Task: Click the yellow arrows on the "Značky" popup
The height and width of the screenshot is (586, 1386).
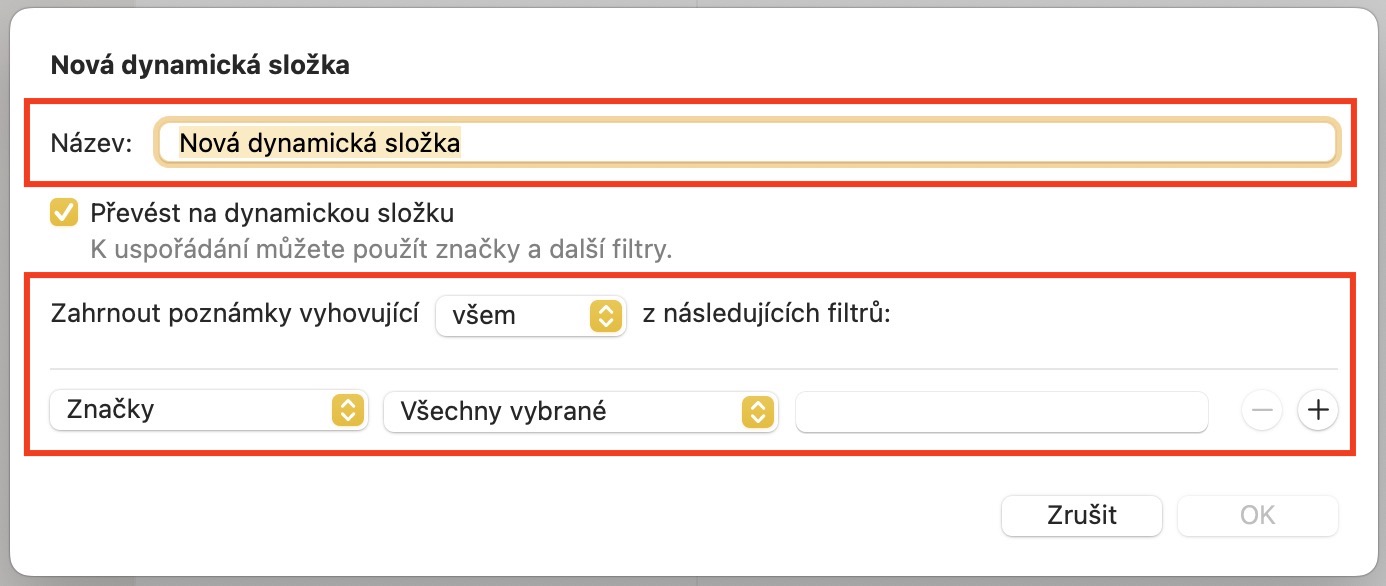Action: (x=346, y=410)
